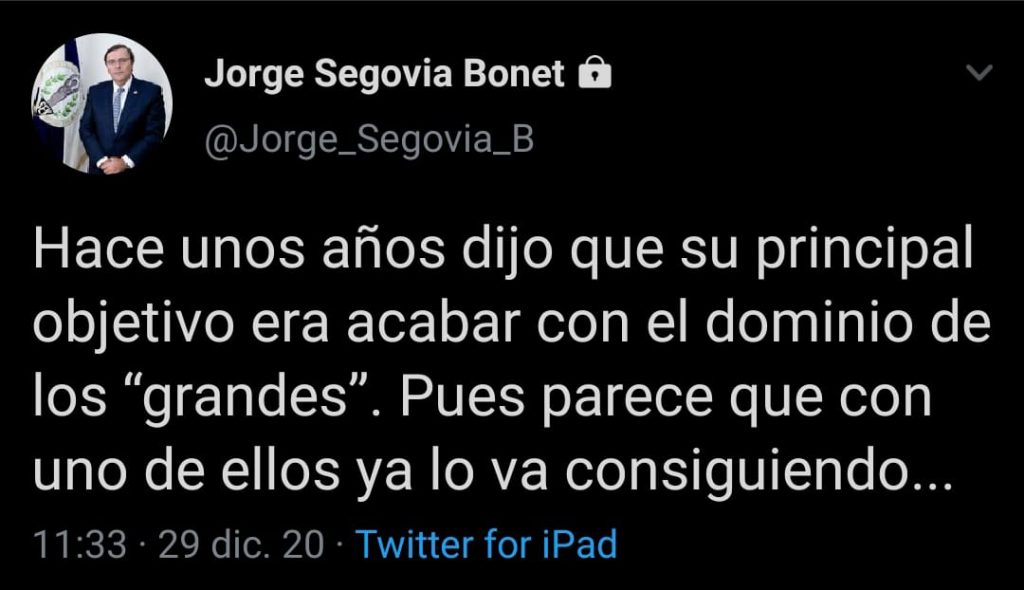Click the word principal in the tweet
Image resolution: width=1024 pixels, height=590 pixels.
865,251
